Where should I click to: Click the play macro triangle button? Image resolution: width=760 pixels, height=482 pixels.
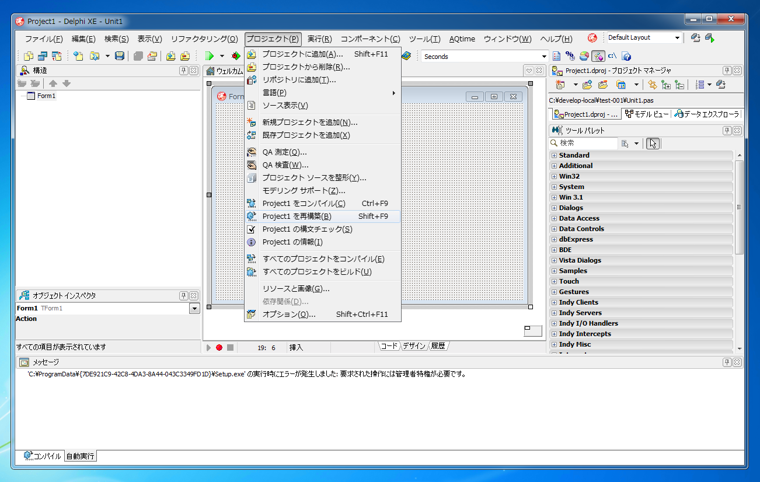click(x=208, y=347)
